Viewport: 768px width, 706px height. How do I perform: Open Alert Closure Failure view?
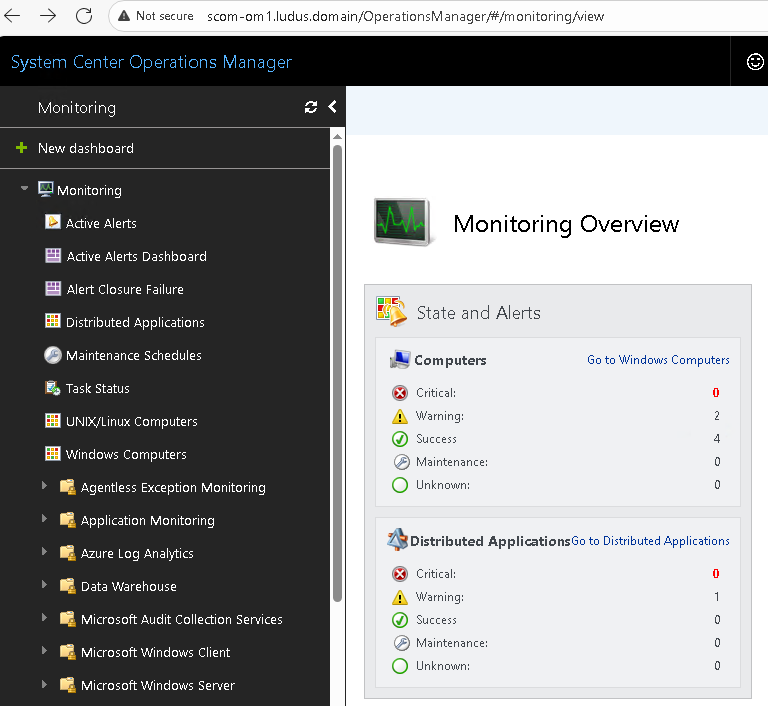coord(124,289)
